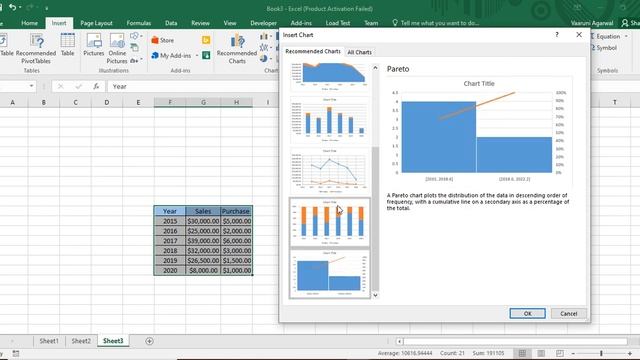The image size is (640, 360).
Task: Click OK in Insert Chart dialog
Action: point(527,313)
